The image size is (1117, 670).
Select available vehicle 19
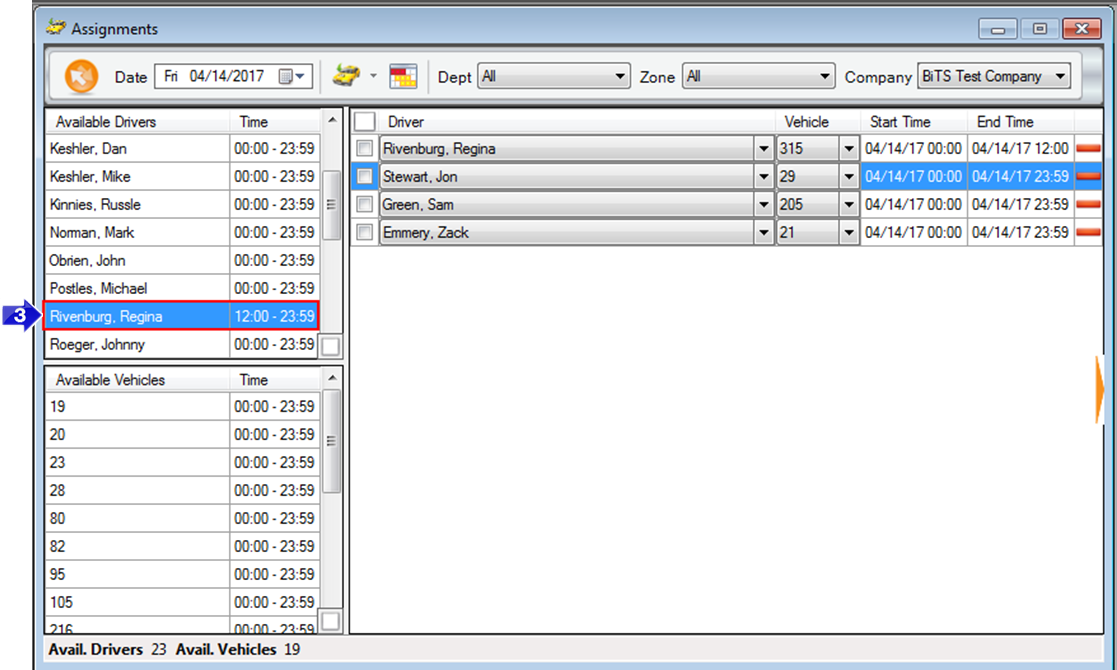coord(182,407)
